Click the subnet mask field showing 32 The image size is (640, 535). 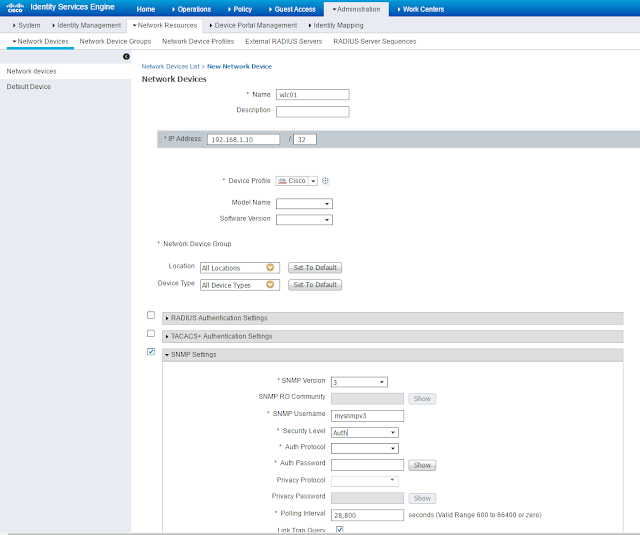click(305, 139)
